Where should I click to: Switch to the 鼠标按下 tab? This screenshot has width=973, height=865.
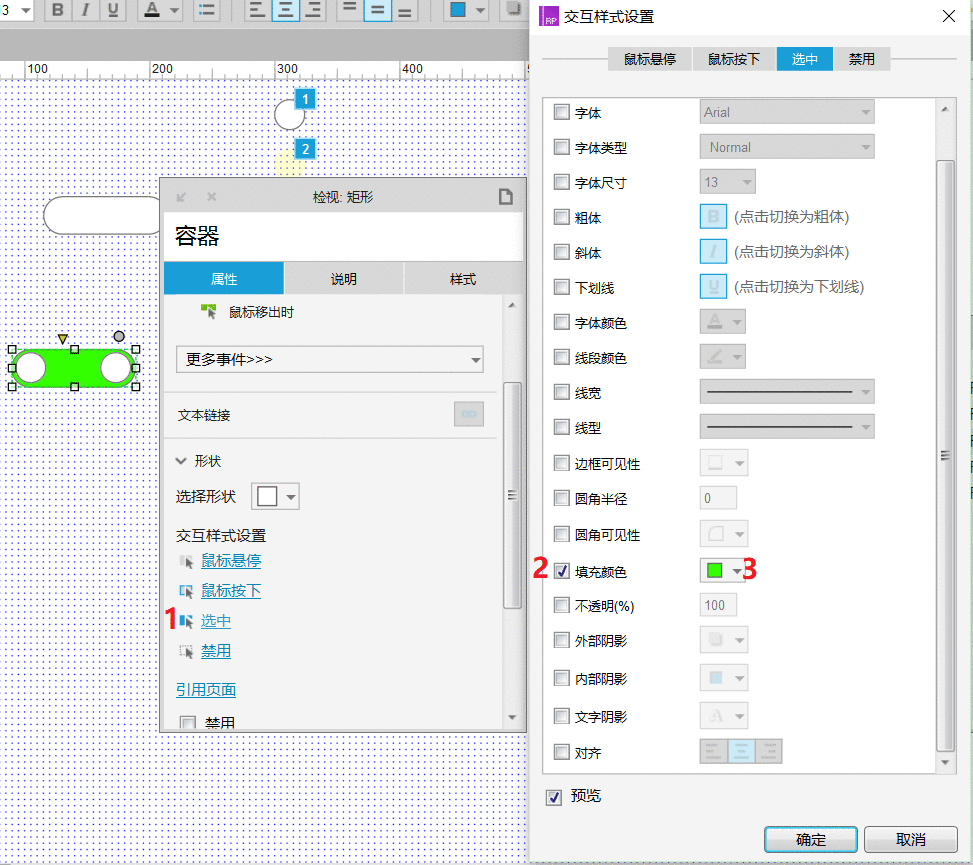click(734, 59)
